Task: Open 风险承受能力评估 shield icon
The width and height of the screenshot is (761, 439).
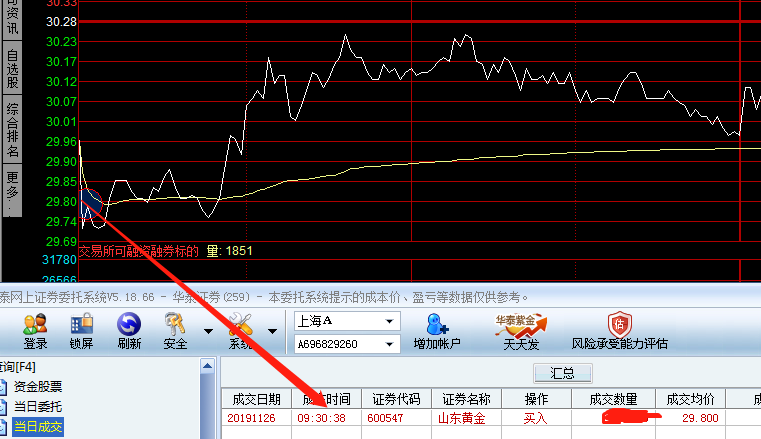Action: (x=619, y=331)
